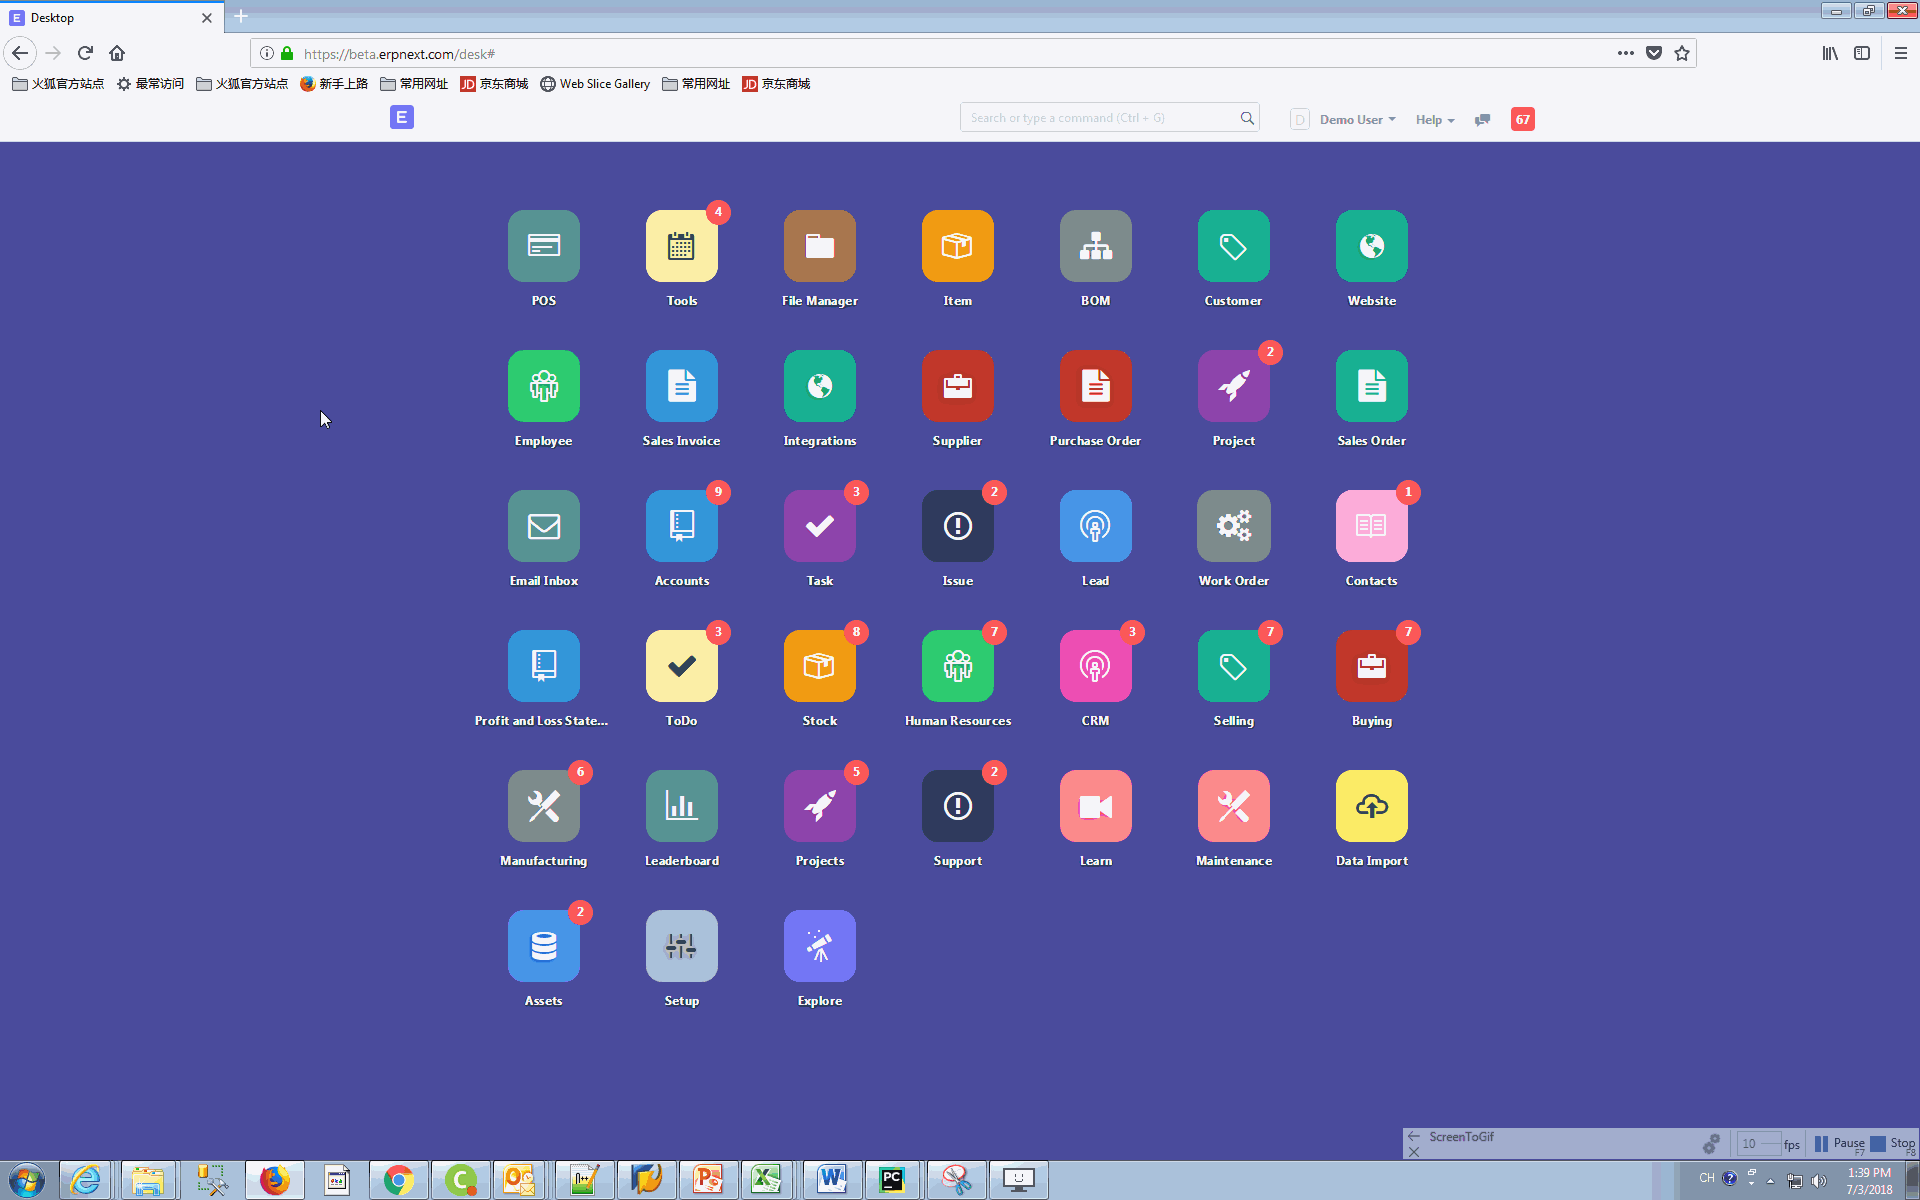Viewport: 1920px width, 1200px height.
Task: View the 67 pending notifications badge
Action: click(x=1522, y=119)
